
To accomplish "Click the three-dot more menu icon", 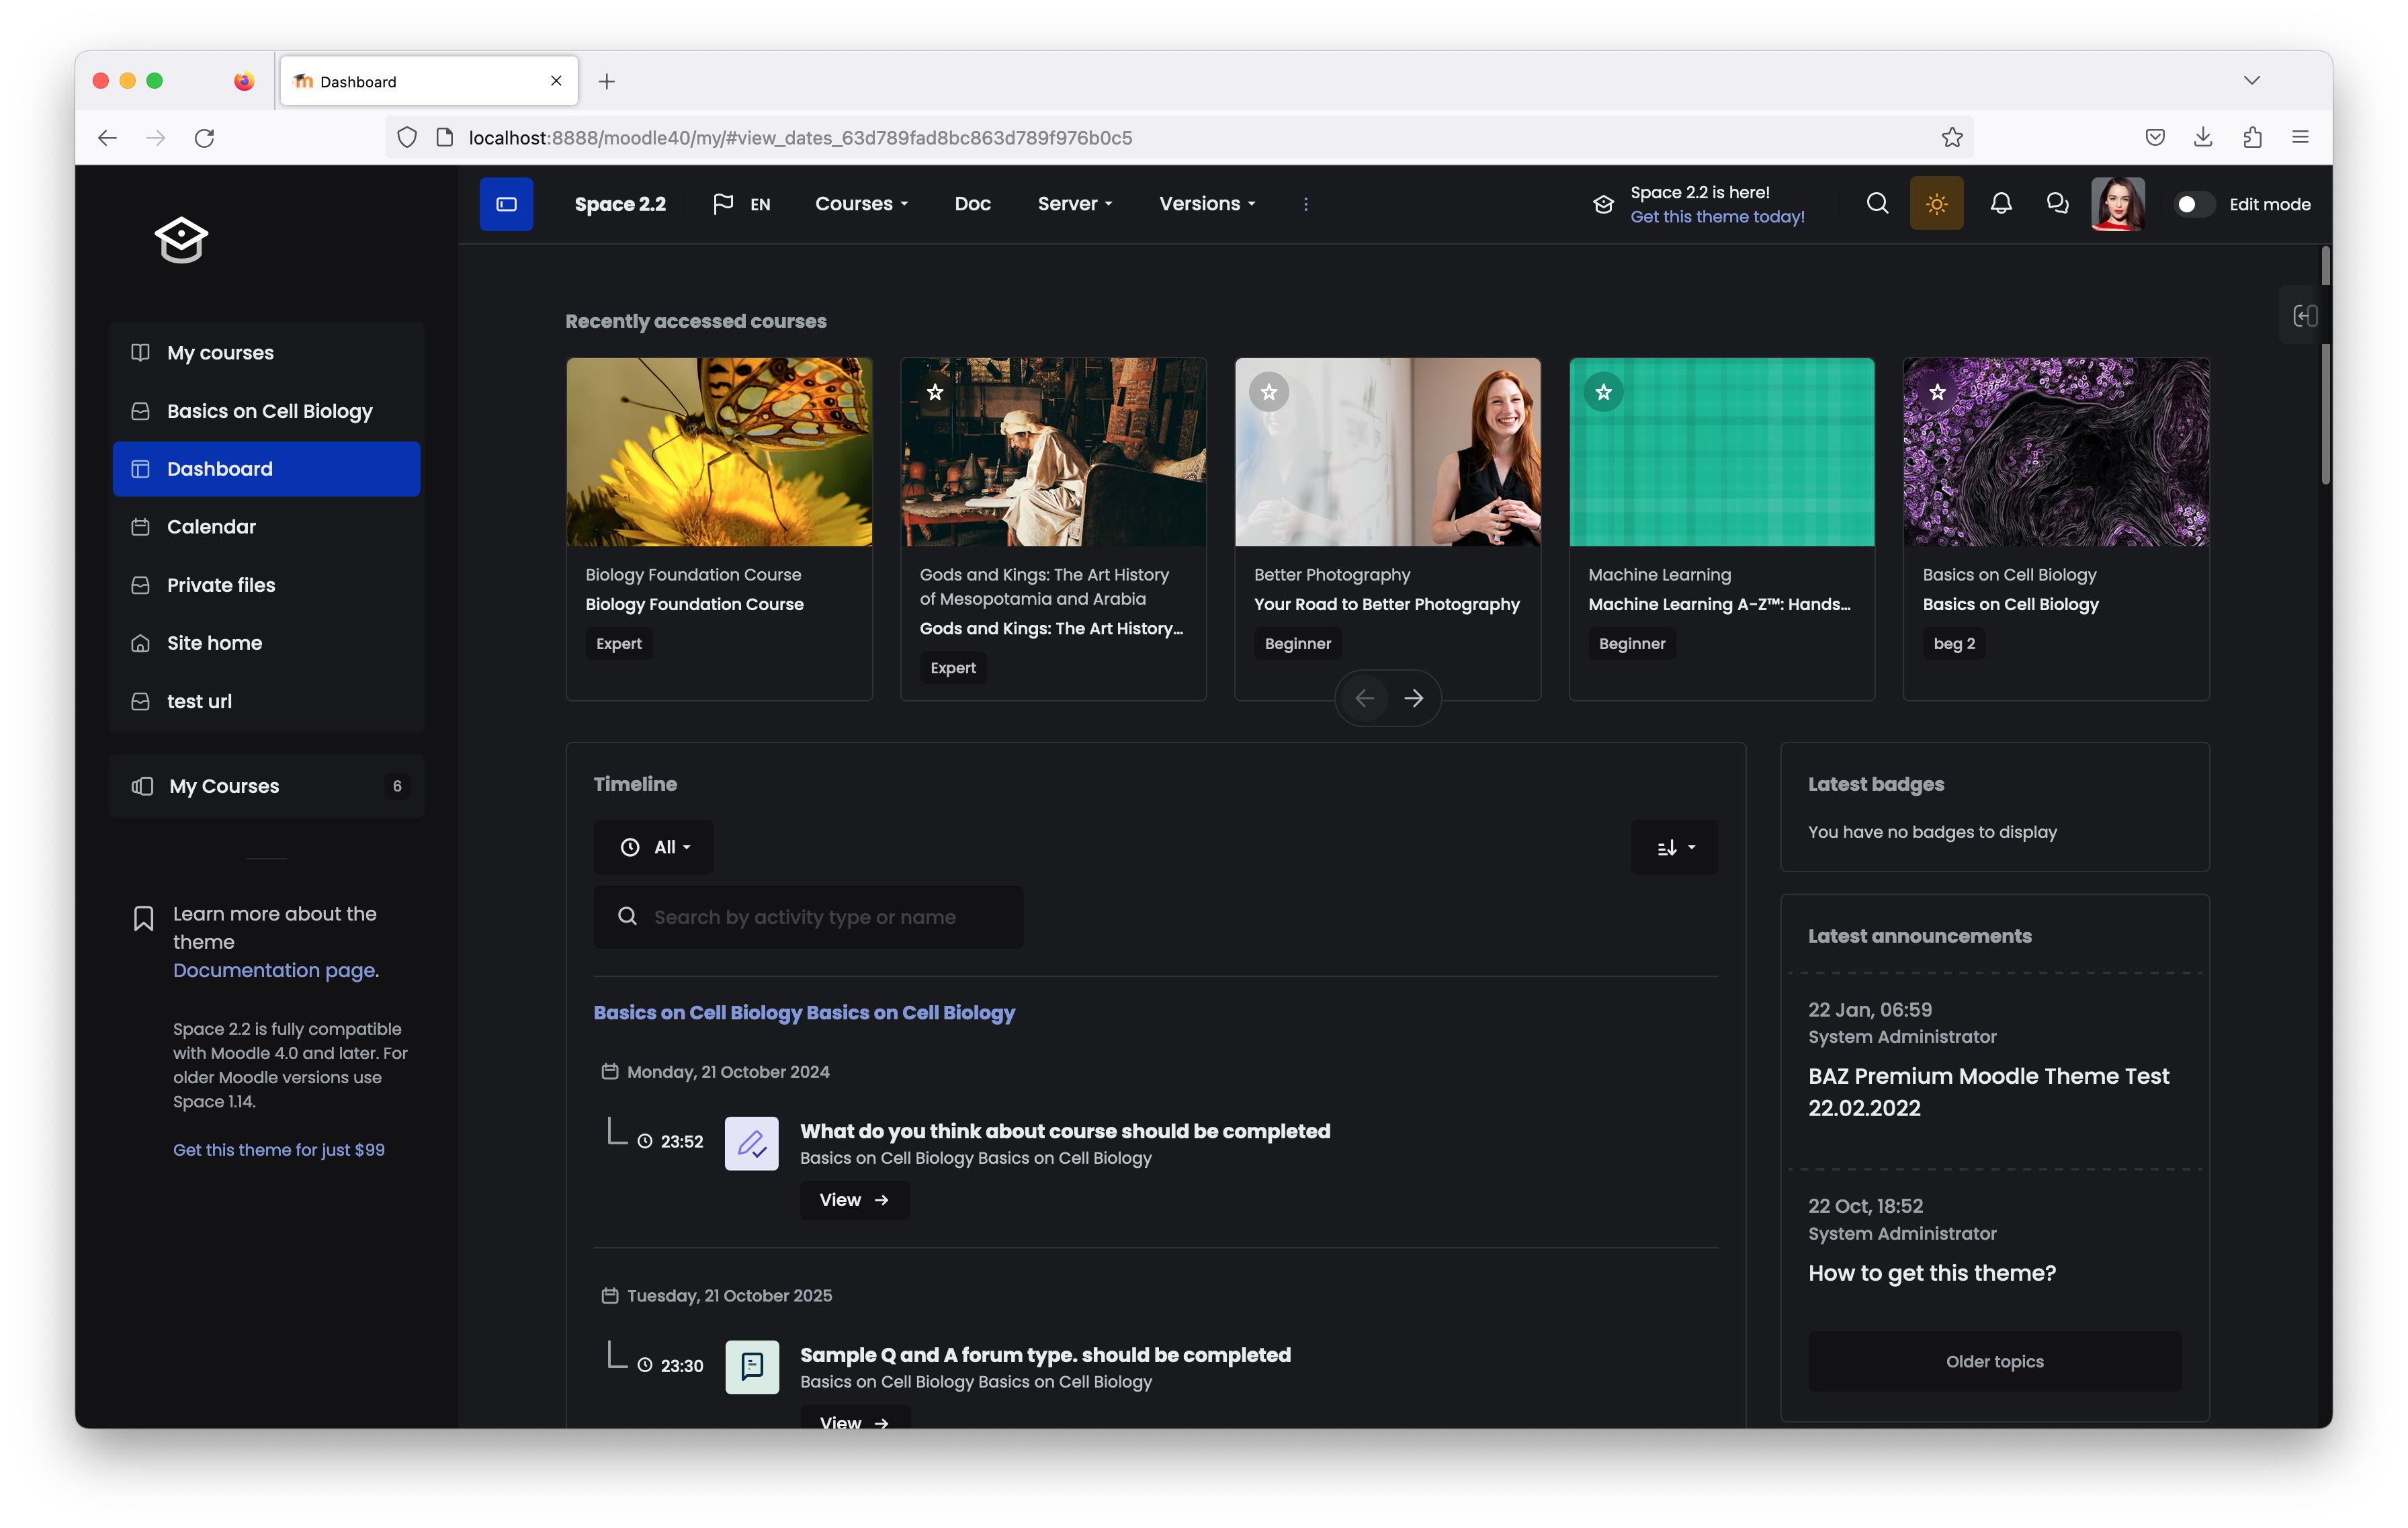I will coord(1305,204).
